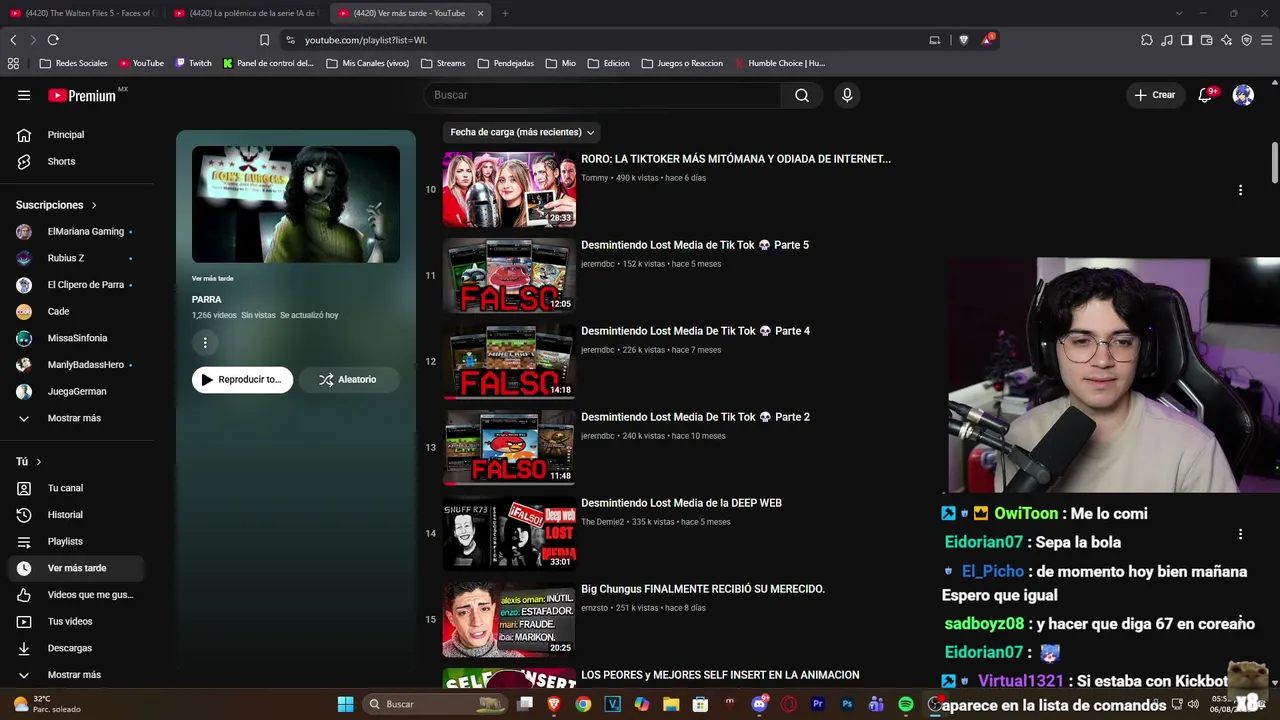Open Brave VPN shield icon
The width and height of the screenshot is (1280, 720).
pyautogui.click(x=1246, y=40)
